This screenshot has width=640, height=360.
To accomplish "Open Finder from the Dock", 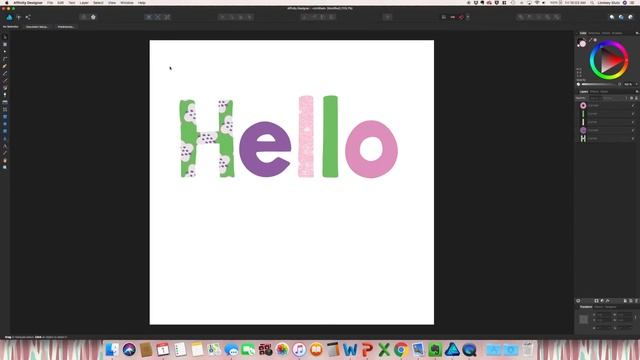I will click(x=112, y=350).
